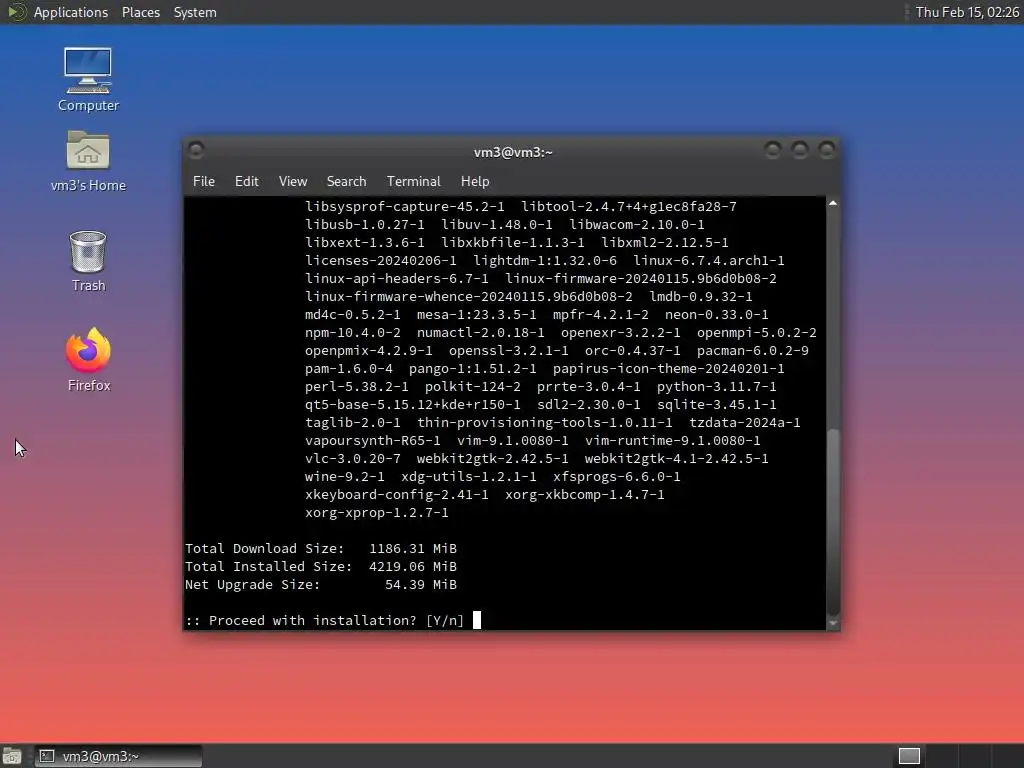Click the package name wine-9.2-1
The height and width of the screenshot is (768, 1024).
[345, 477]
